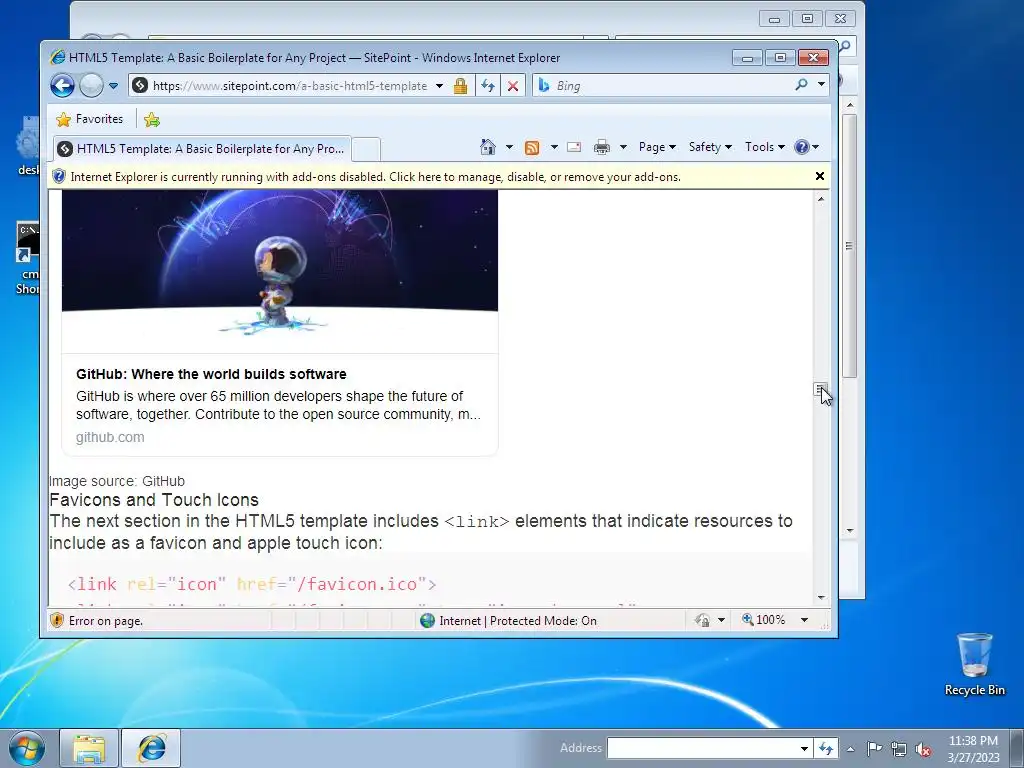Click the page scroll up arrow
Viewport: 1024px width, 768px height.
(x=821, y=199)
